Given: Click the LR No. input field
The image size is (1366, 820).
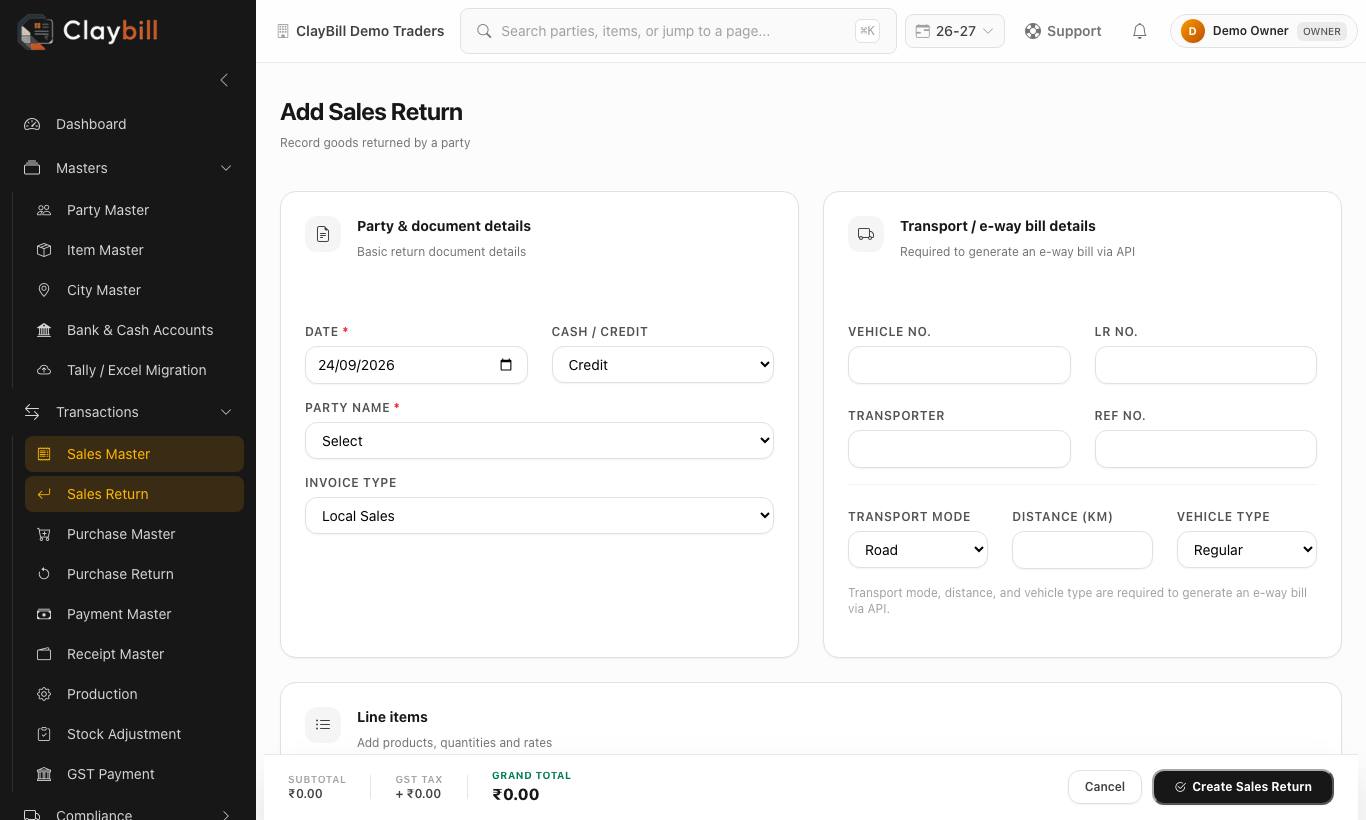Looking at the screenshot, I should pyautogui.click(x=1206, y=365).
